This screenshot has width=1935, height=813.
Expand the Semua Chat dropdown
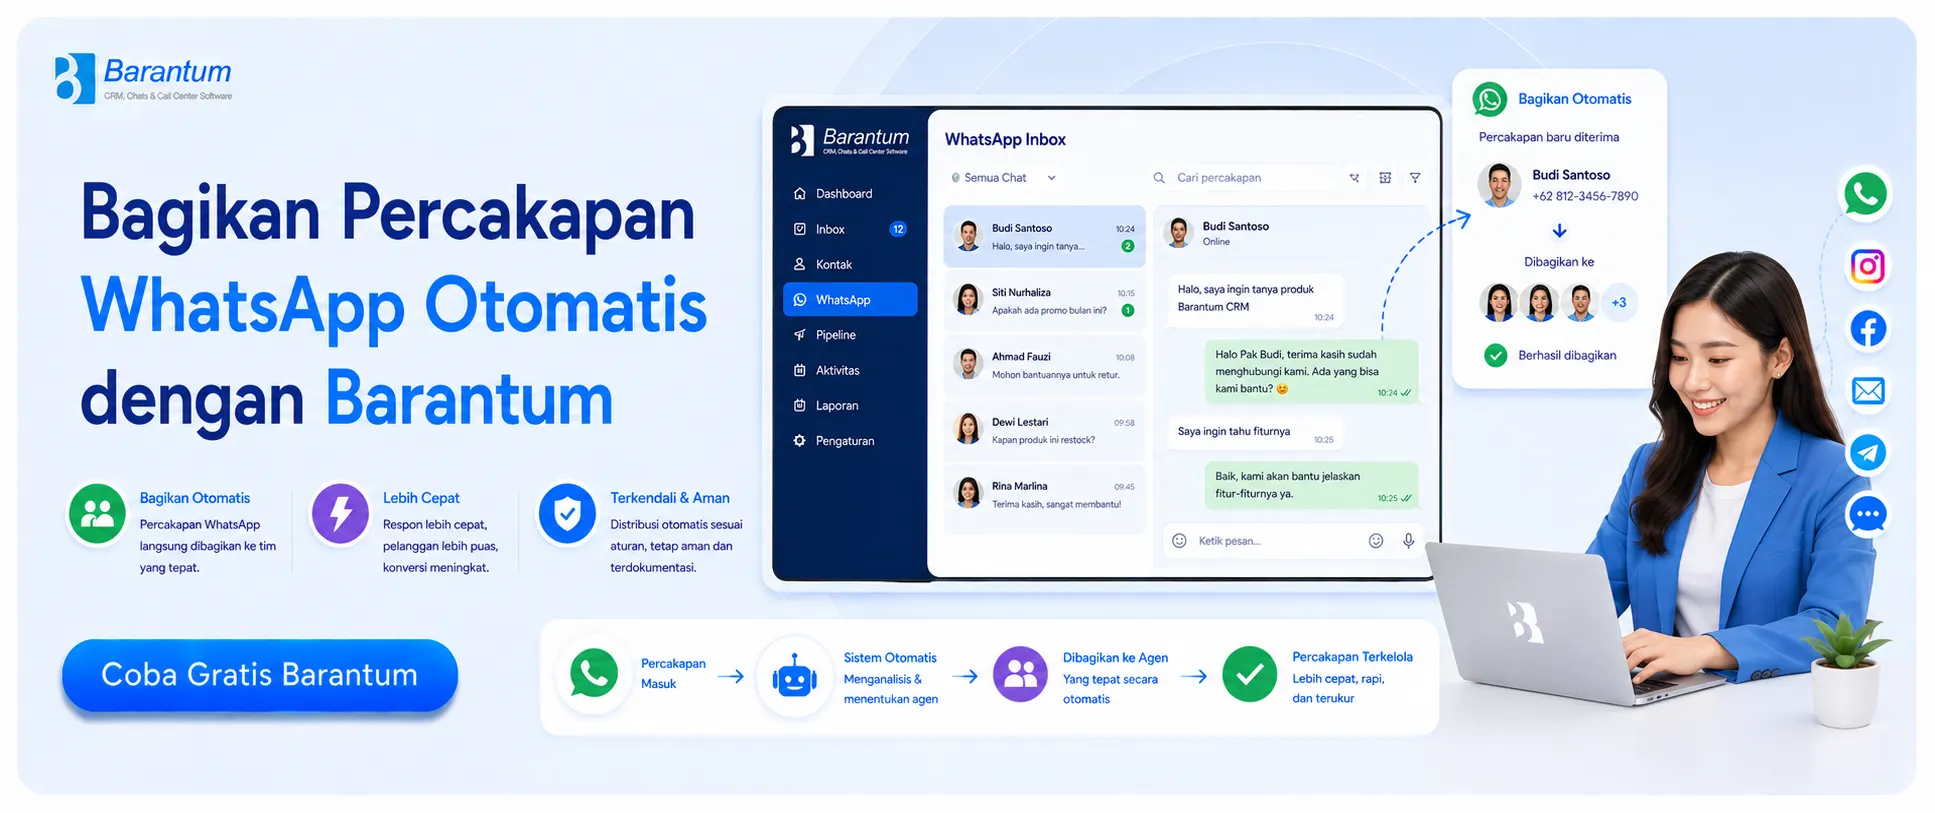(1003, 178)
